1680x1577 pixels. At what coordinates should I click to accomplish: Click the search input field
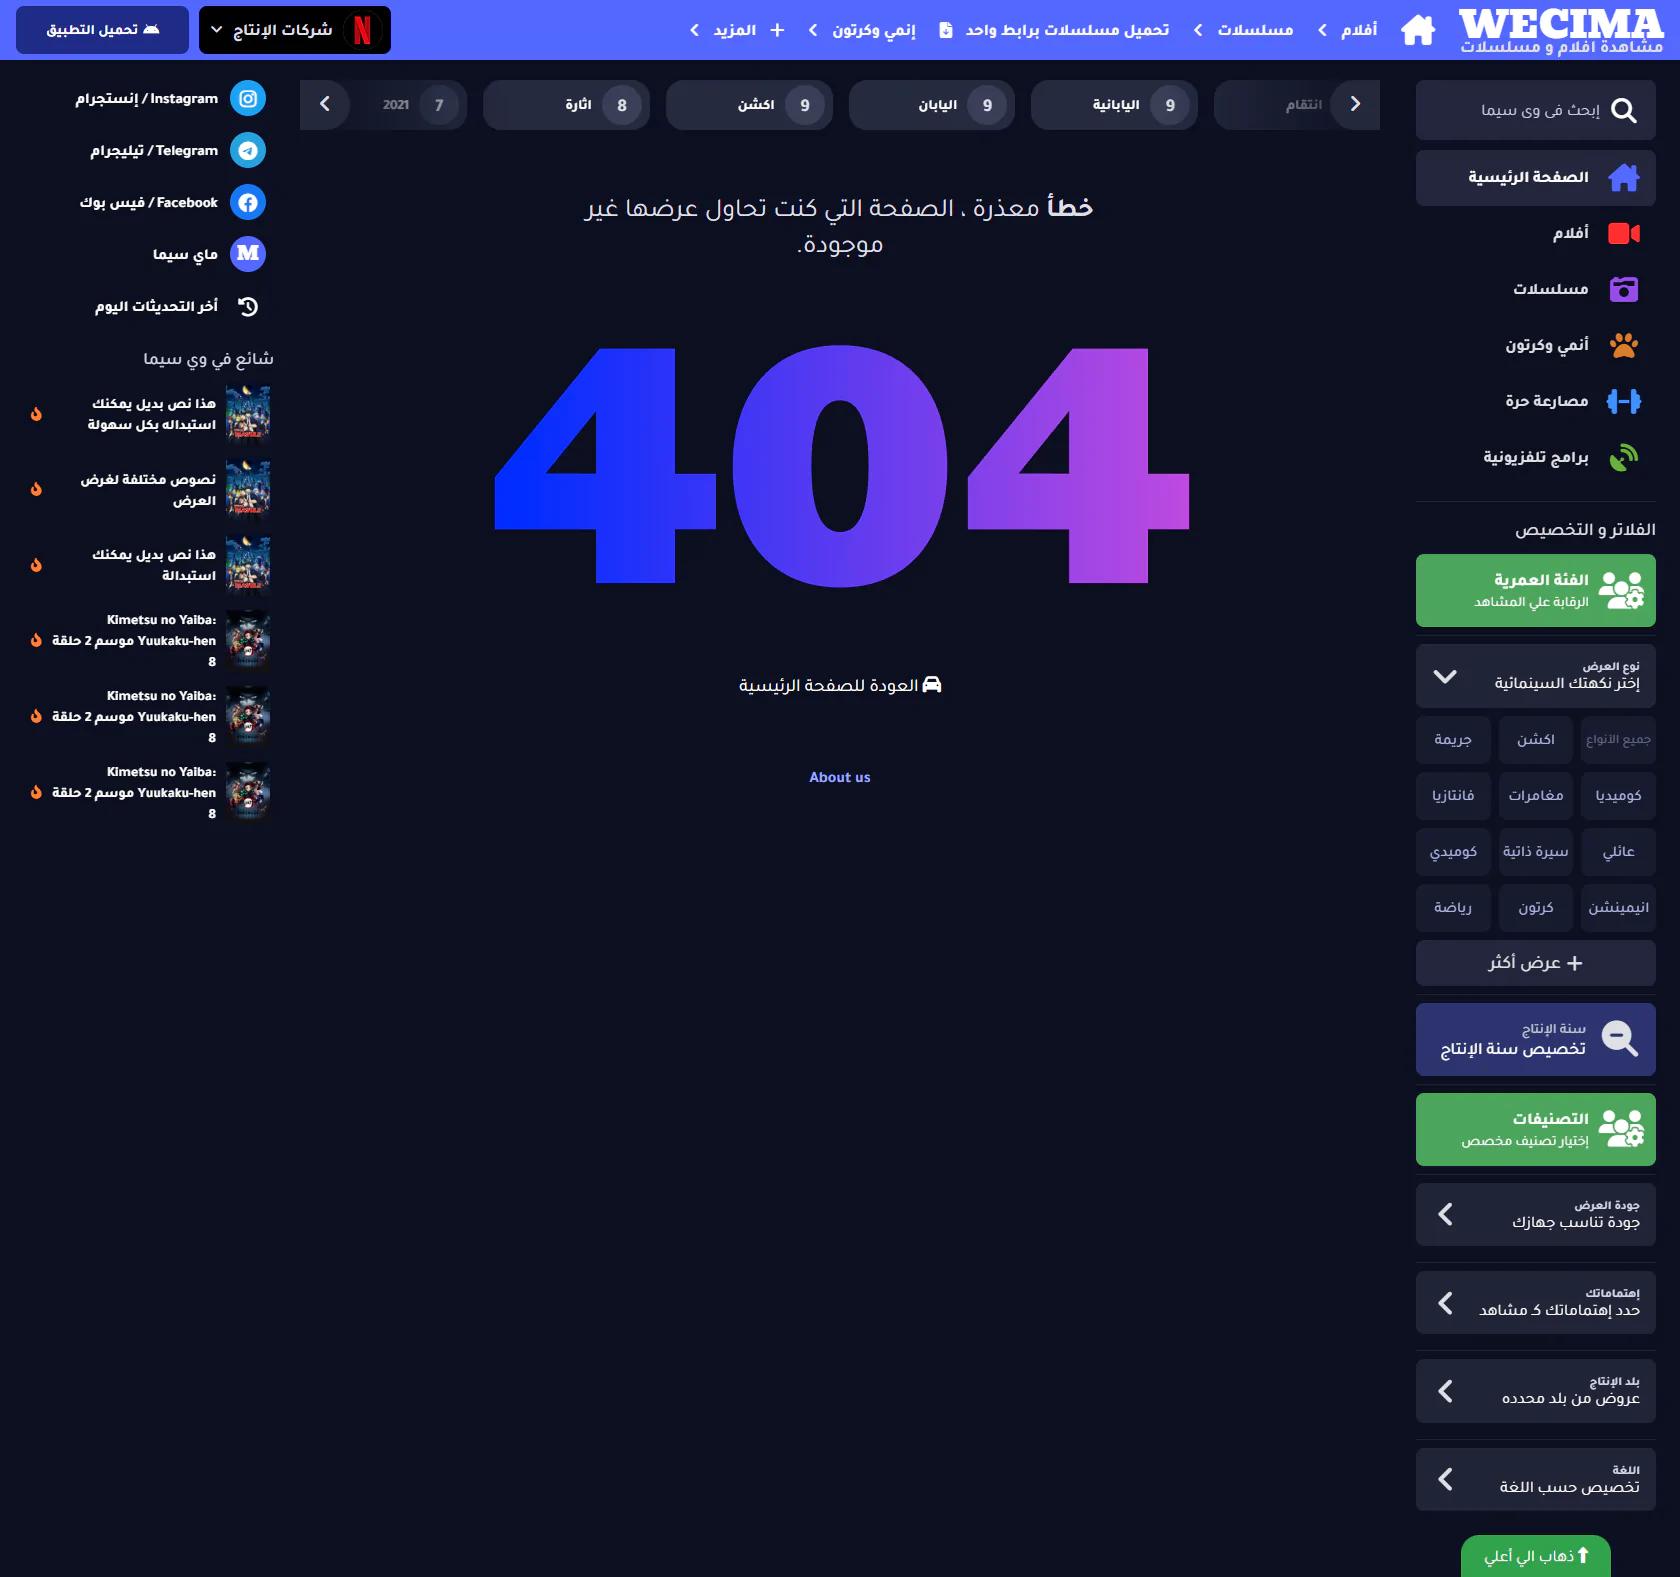[x=1530, y=110]
